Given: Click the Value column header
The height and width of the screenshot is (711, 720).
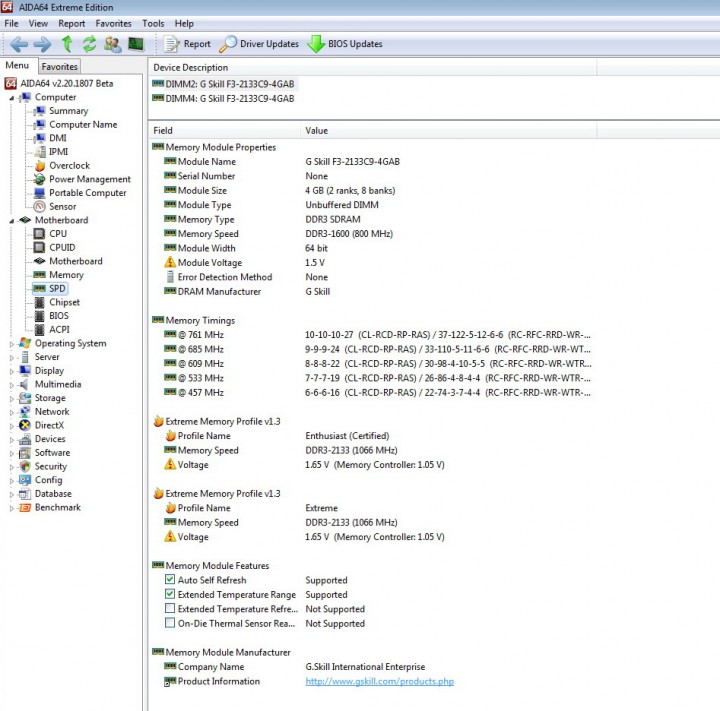Looking at the screenshot, I should tap(449, 130).
